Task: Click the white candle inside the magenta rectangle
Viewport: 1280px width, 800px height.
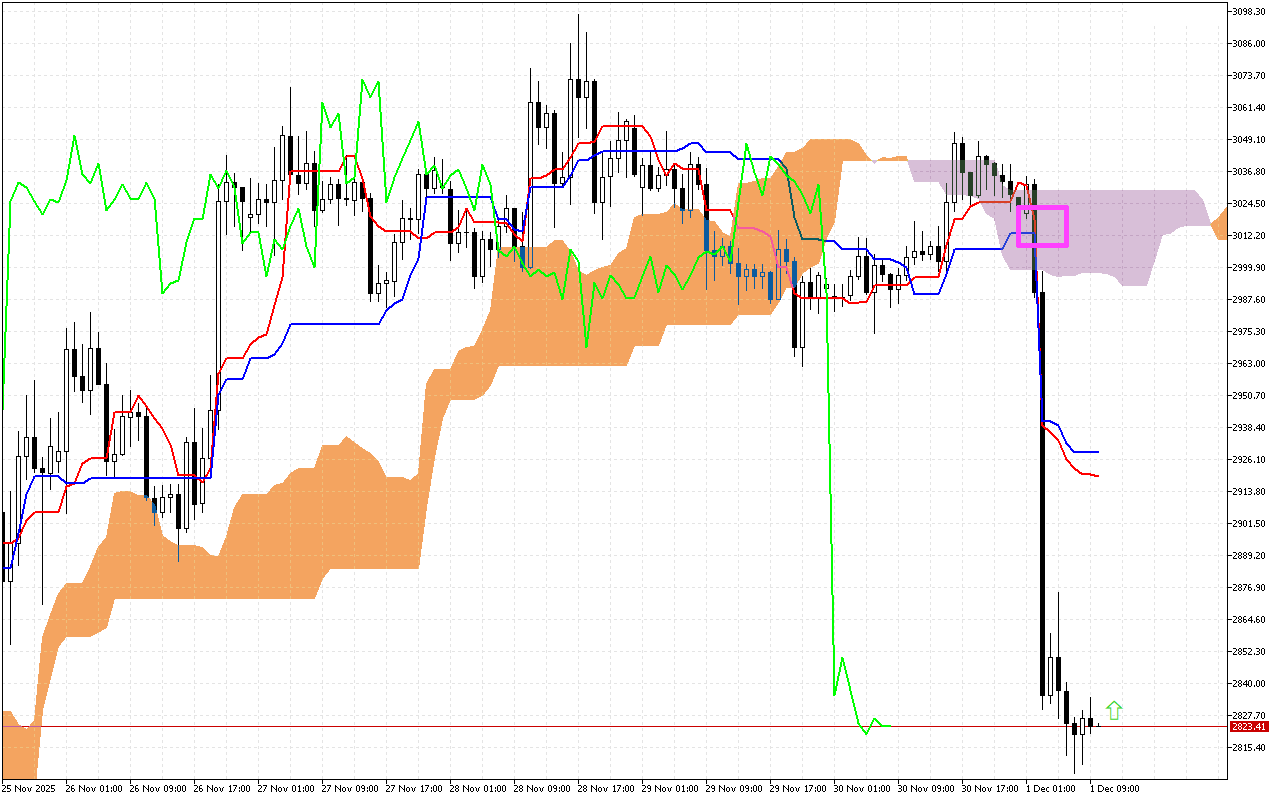Action: pos(1026,213)
